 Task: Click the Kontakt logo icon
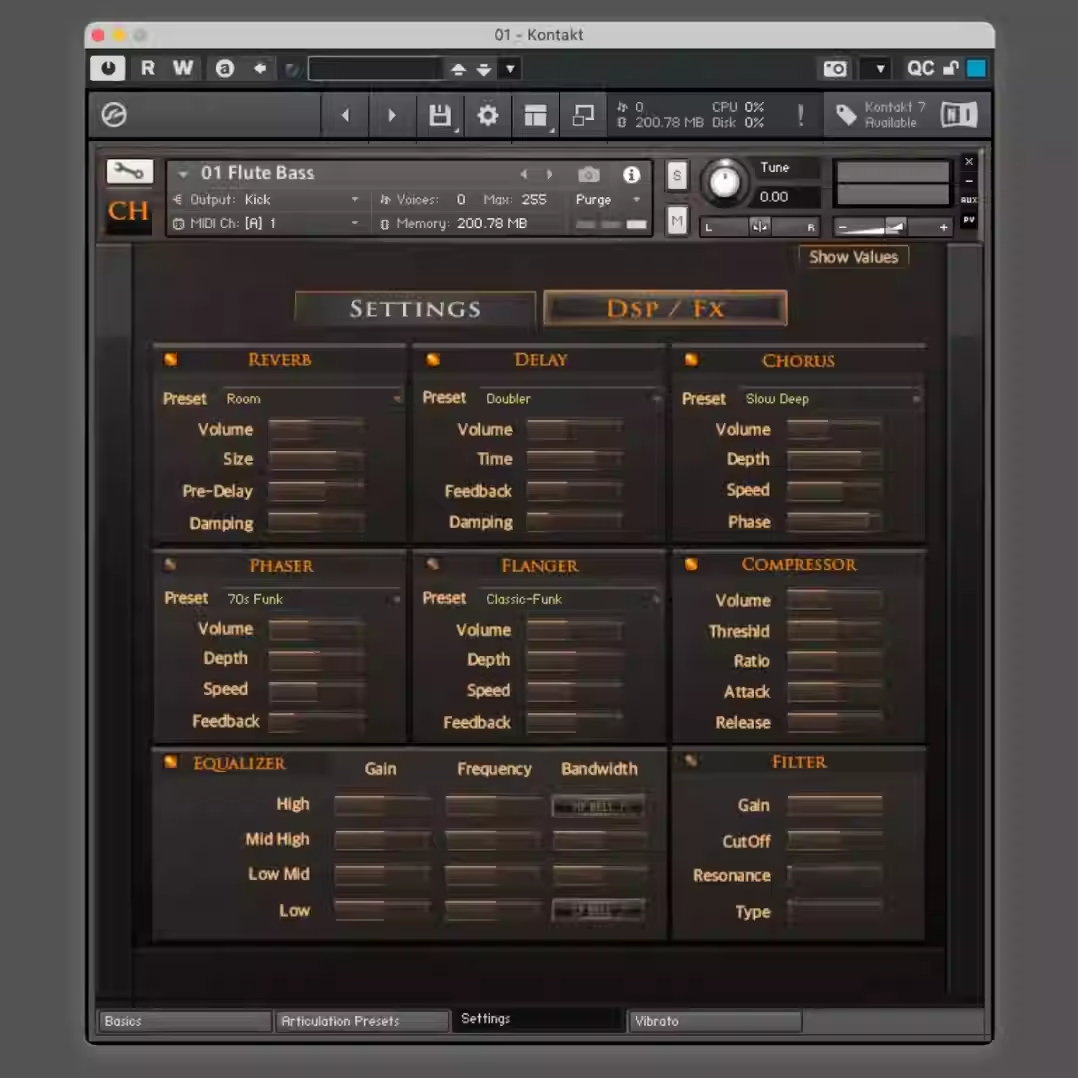tap(114, 115)
